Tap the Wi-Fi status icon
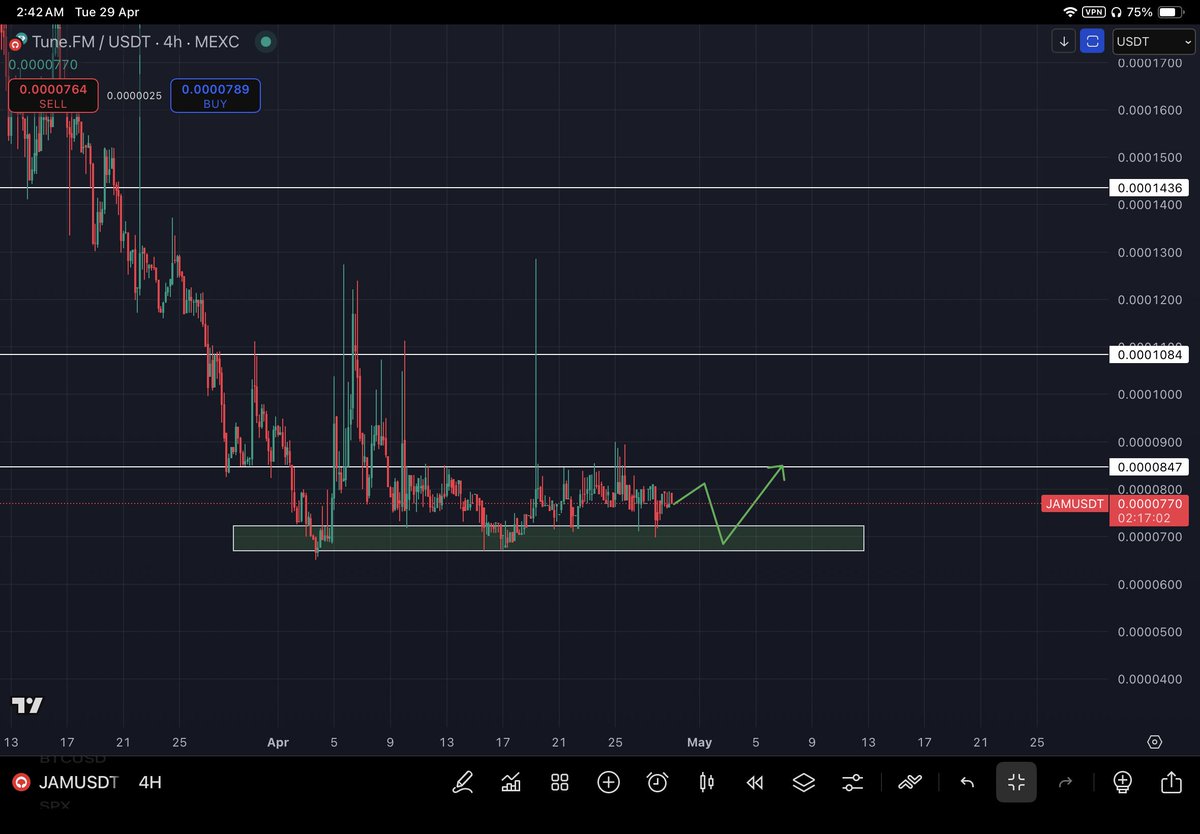 coord(1070,12)
